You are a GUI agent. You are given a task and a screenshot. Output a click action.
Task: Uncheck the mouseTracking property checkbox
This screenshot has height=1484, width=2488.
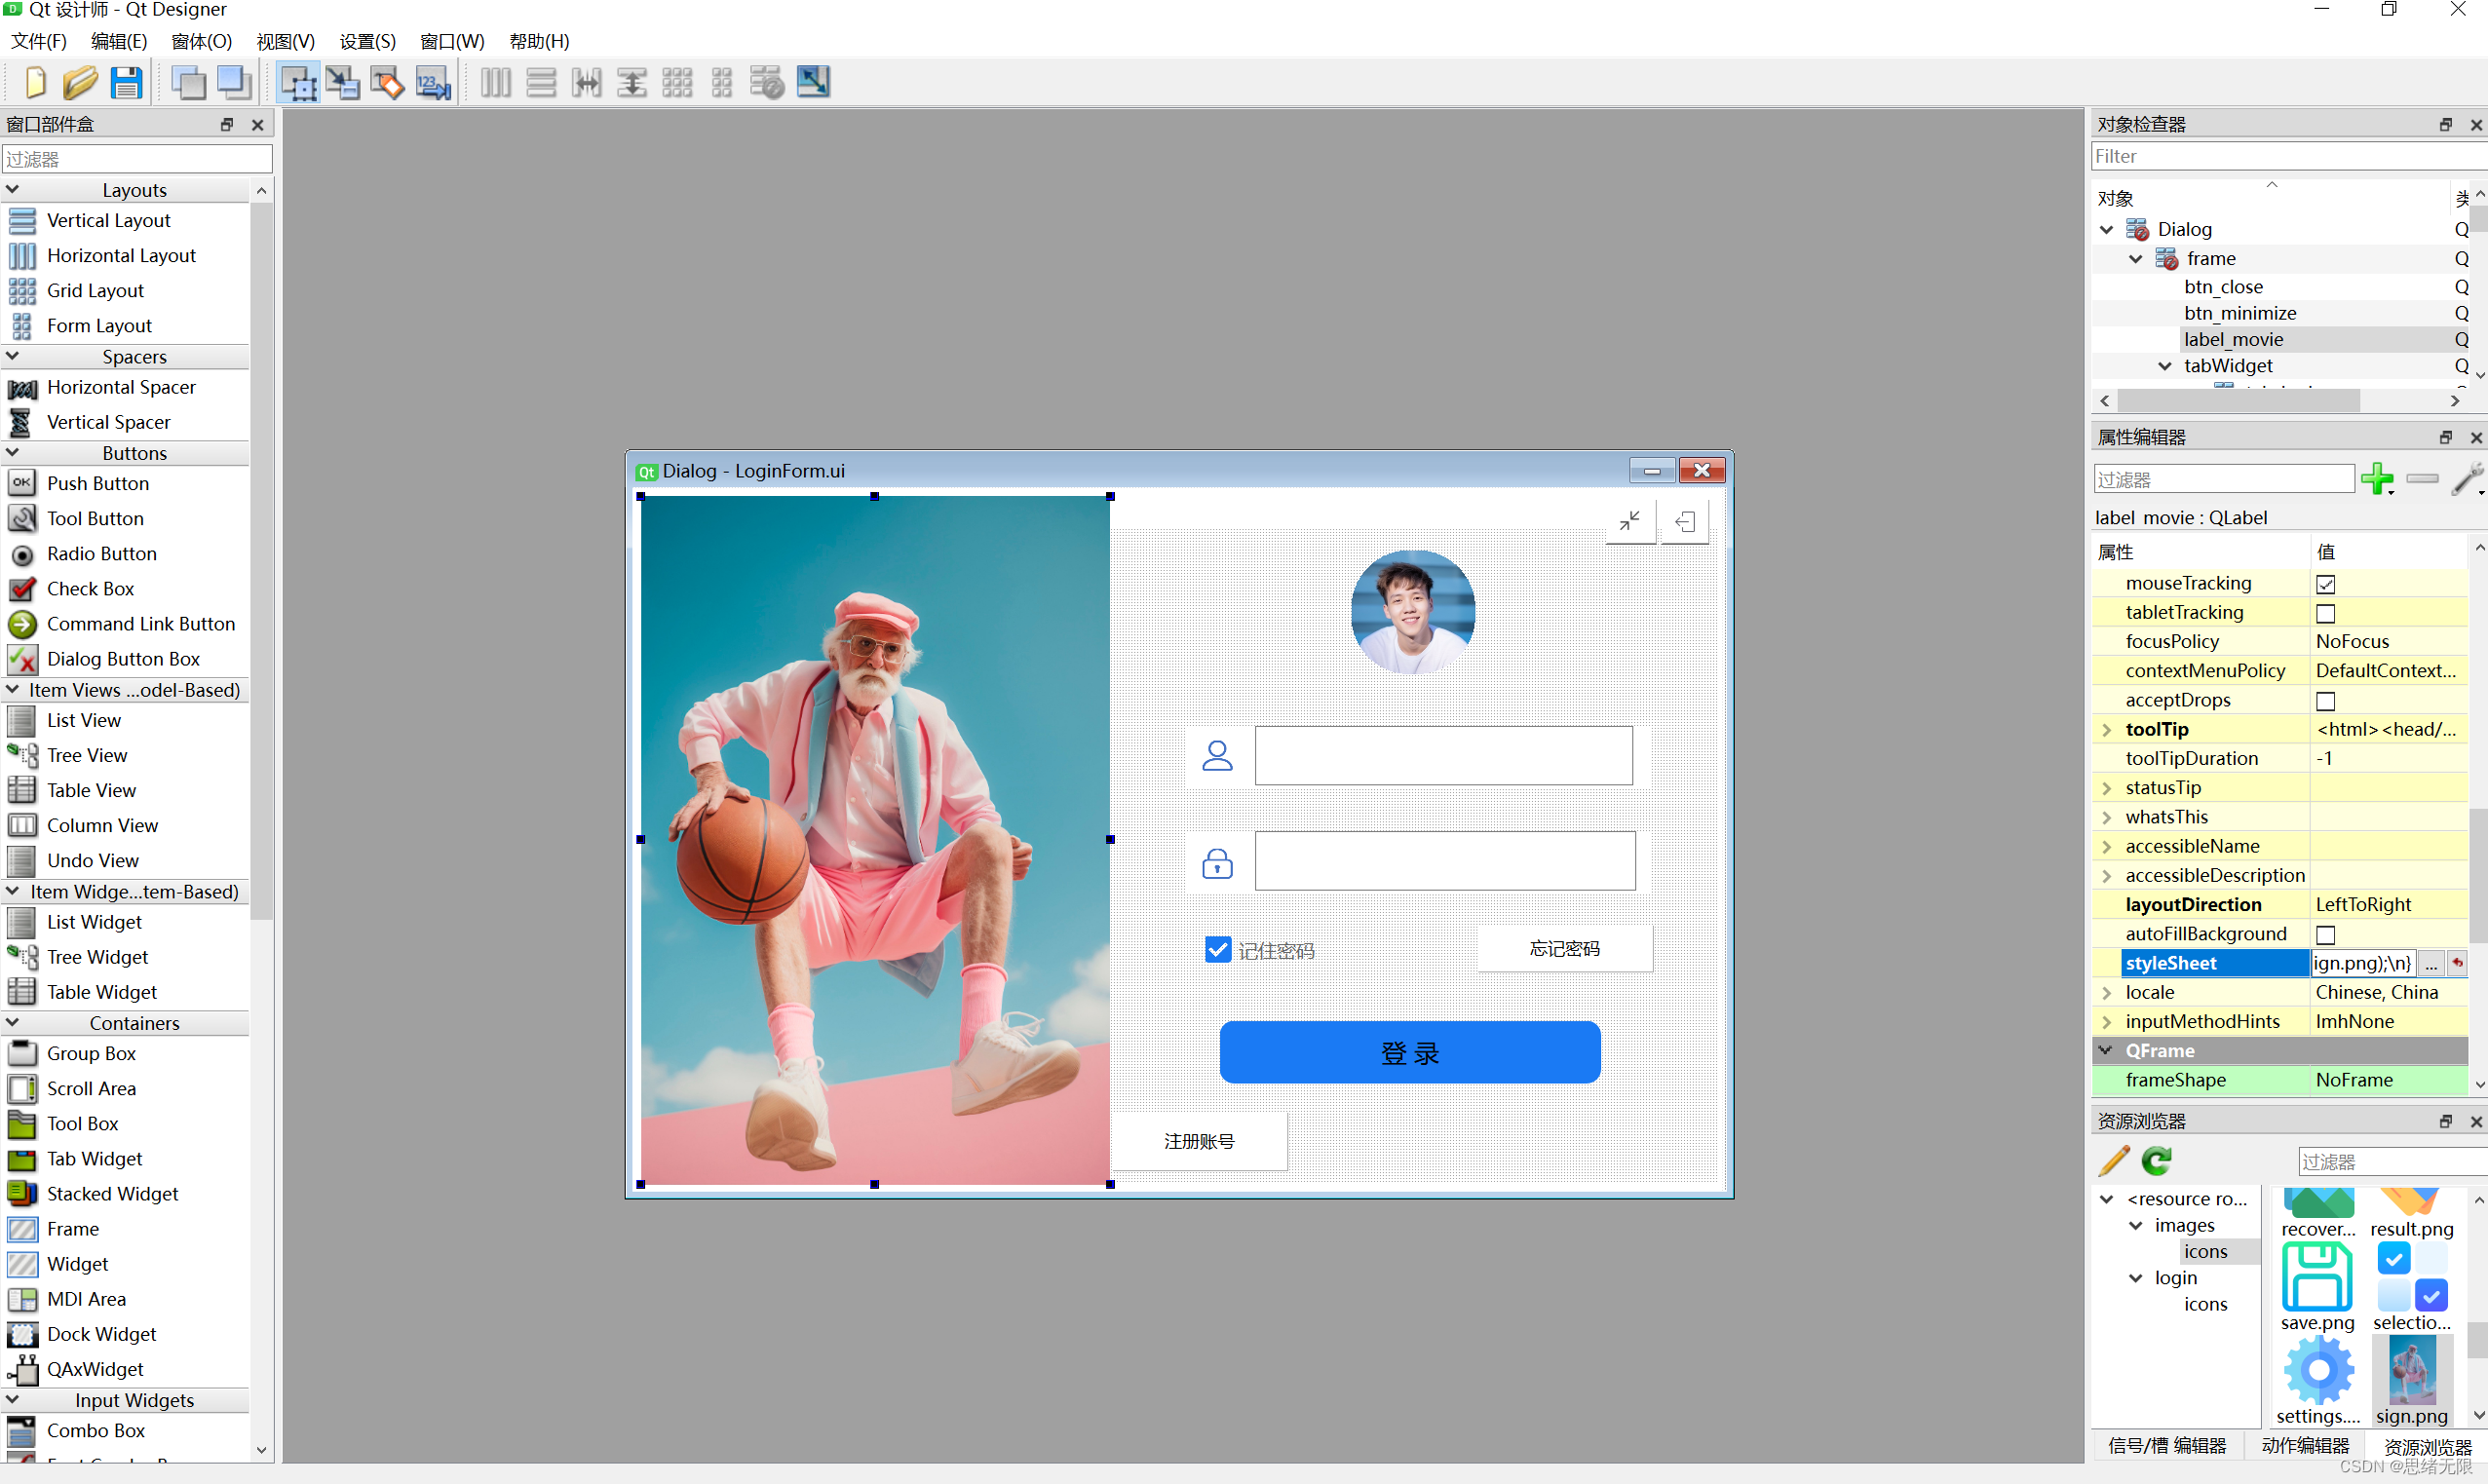pos(2326,584)
